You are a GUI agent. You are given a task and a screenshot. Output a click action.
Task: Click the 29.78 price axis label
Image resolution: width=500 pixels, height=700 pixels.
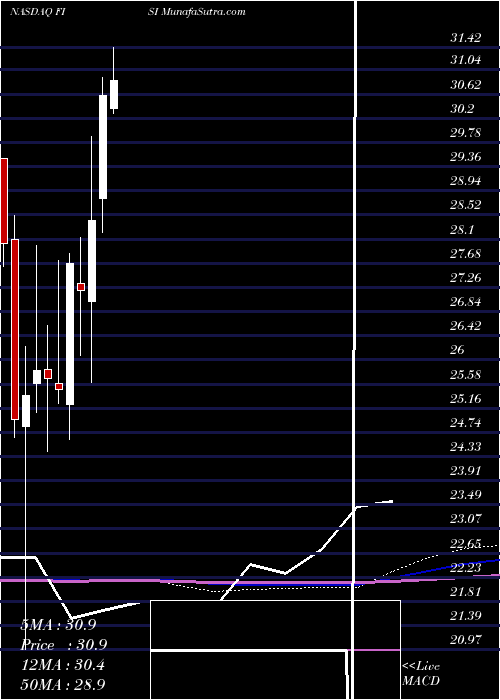tap(466, 133)
